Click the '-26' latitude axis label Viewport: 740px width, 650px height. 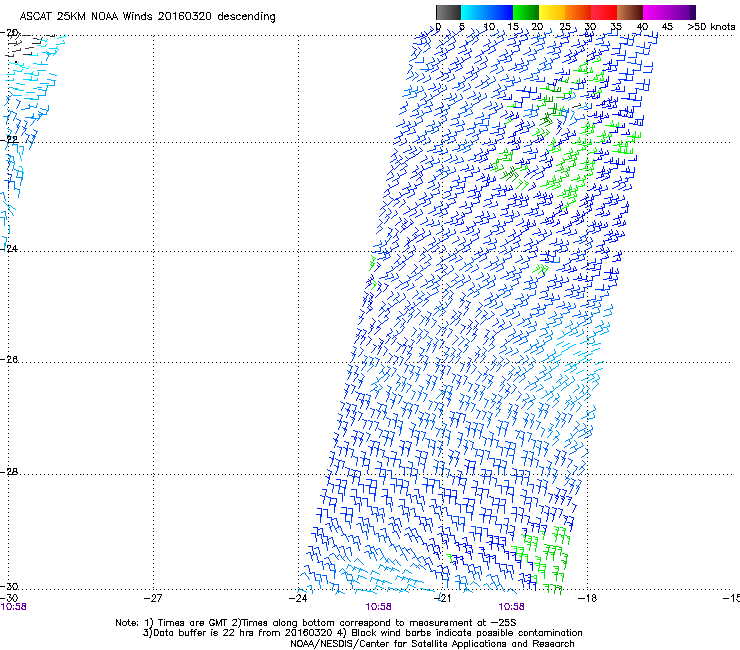(10, 360)
